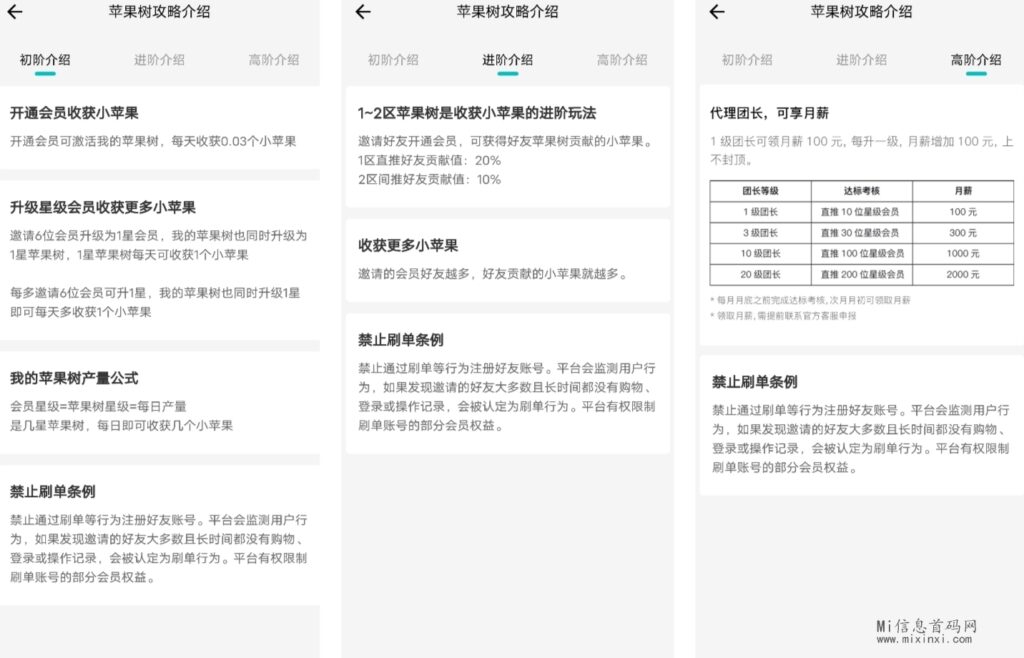The height and width of the screenshot is (658, 1024).
Task: Switch to 进阶介绍 tab on left screen
Action: click(160, 60)
